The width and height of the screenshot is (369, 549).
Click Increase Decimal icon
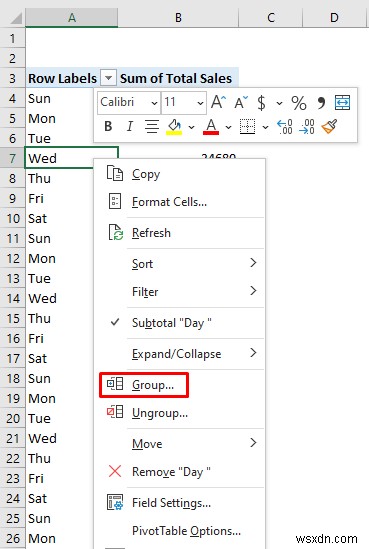point(285,127)
